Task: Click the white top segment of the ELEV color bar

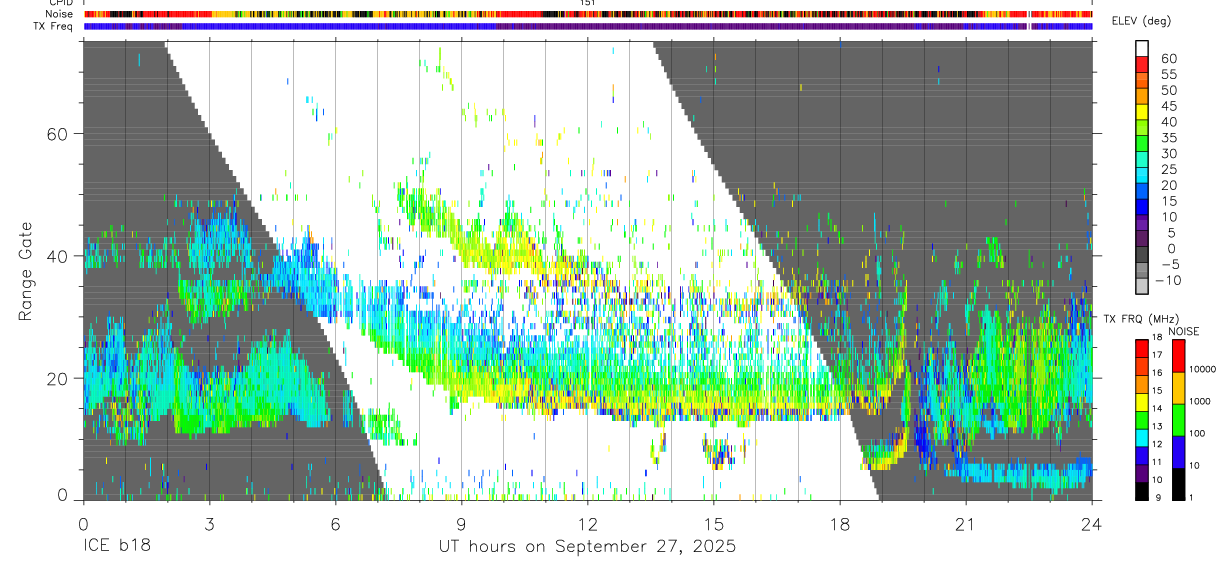Action: pos(1142,48)
